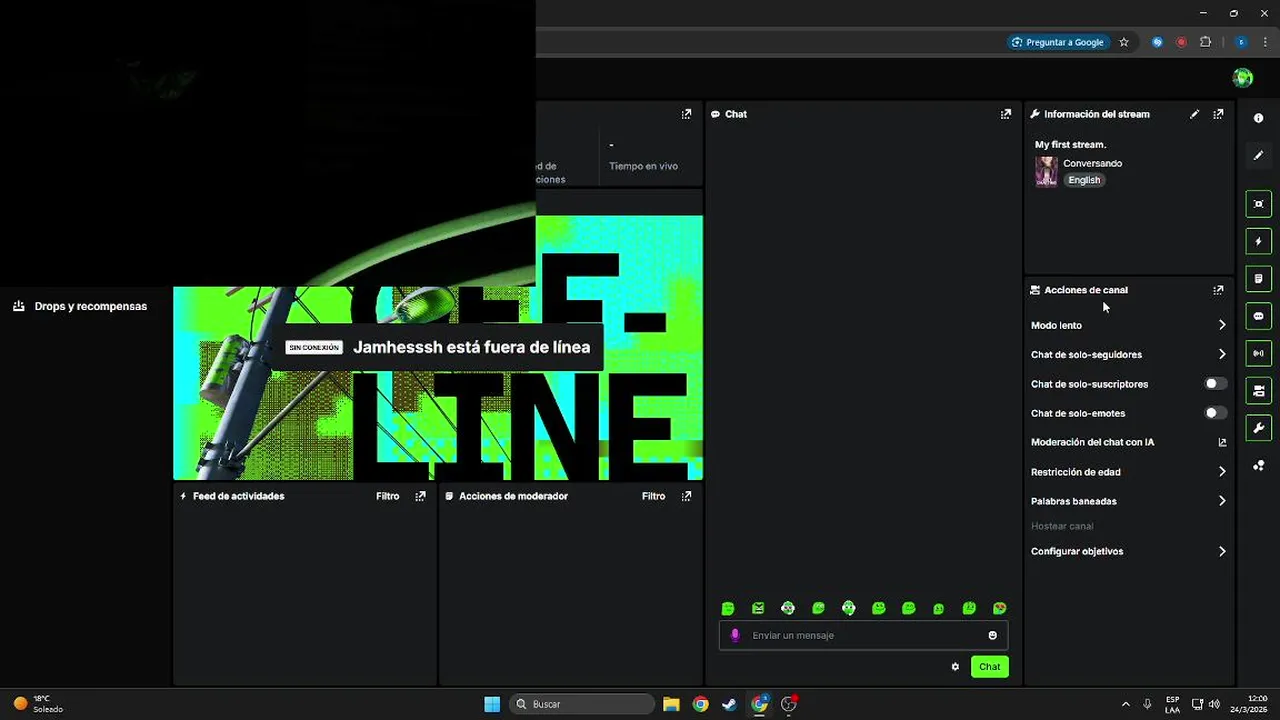Pop out the session stats panel
The image size is (1280, 720).
click(x=686, y=114)
